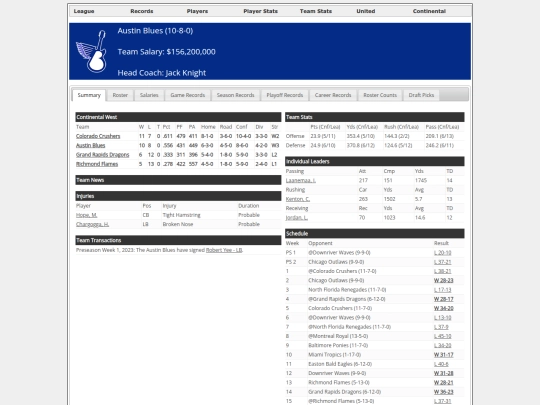This screenshot has height=405, width=540.
Task: Click Jordan's 1023 receiving yards value
Action: click(x=389, y=218)
